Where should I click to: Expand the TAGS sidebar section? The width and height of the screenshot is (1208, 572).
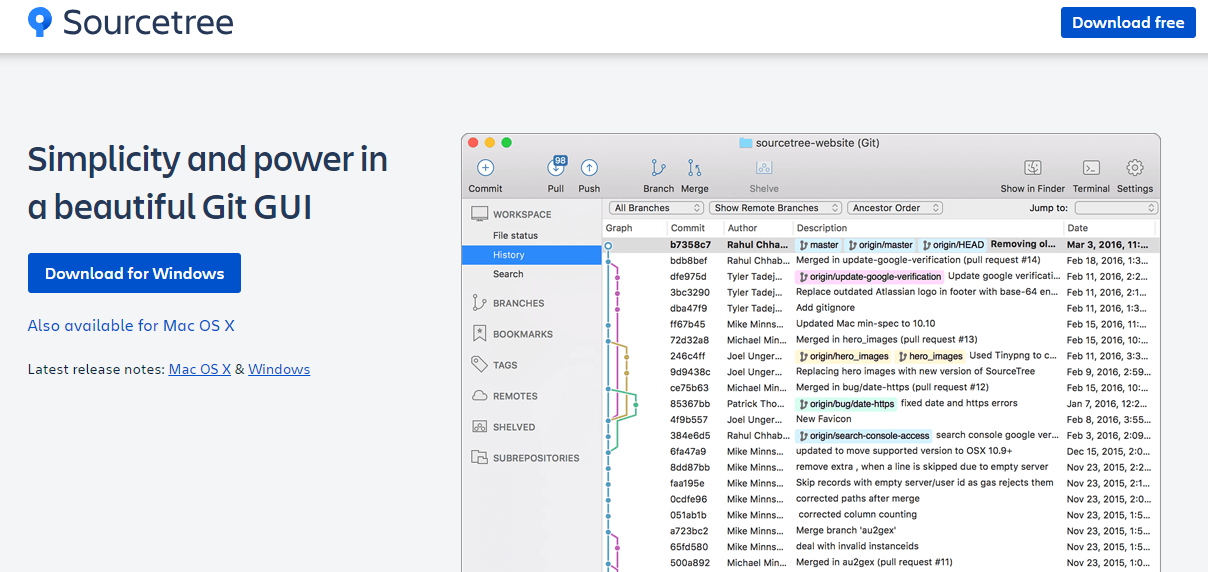coord(505,365)
